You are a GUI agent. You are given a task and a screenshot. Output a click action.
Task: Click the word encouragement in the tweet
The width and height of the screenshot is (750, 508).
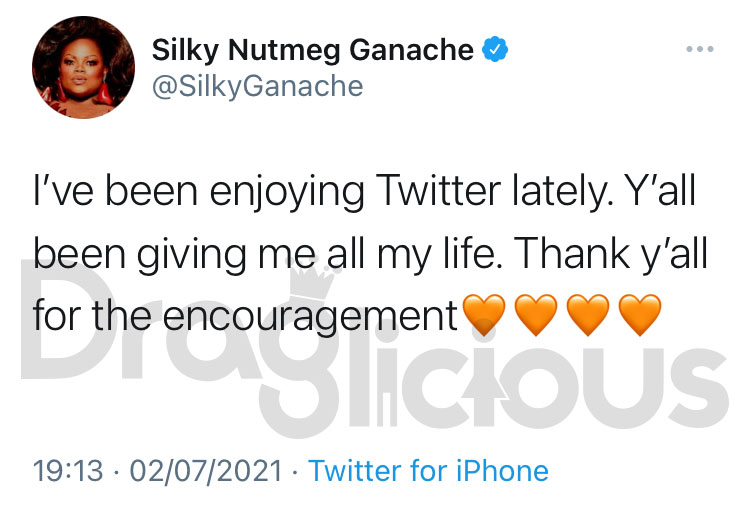(x=310, y=317)
